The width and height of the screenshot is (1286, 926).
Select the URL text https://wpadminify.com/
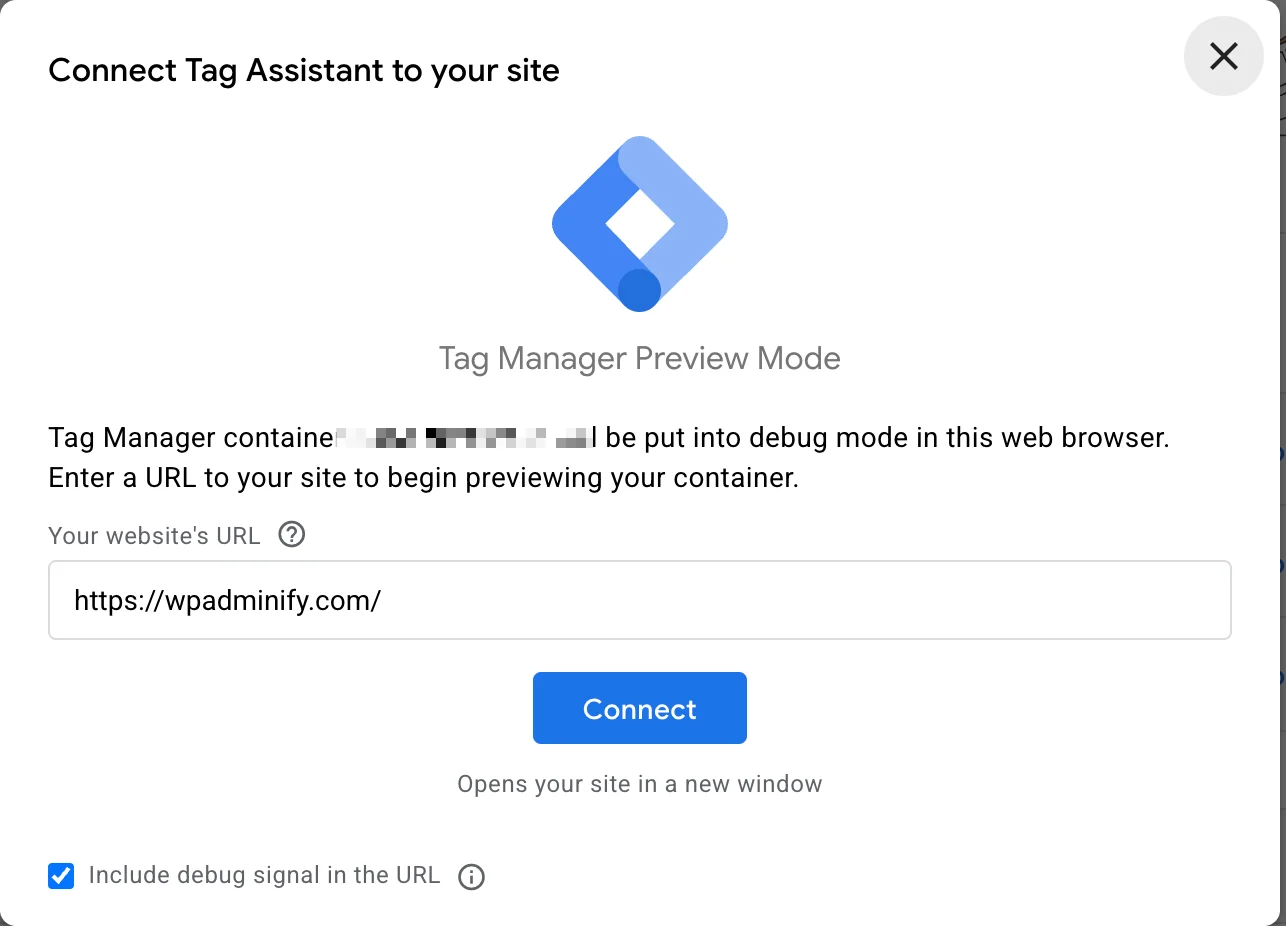coord(228,600)
